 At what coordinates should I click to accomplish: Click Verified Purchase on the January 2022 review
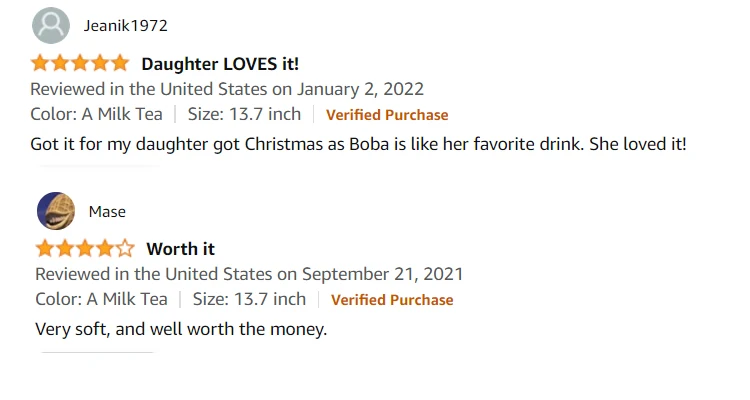tap(387, 115)
